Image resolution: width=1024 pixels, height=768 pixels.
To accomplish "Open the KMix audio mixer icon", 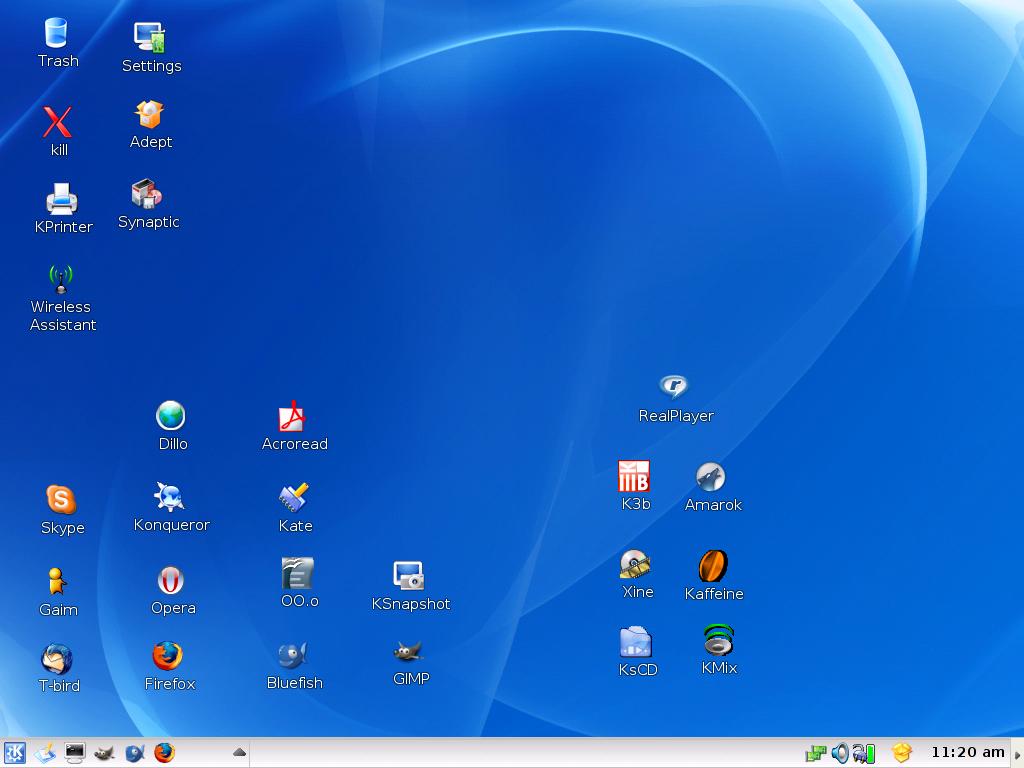I will (x=718, y=640).
